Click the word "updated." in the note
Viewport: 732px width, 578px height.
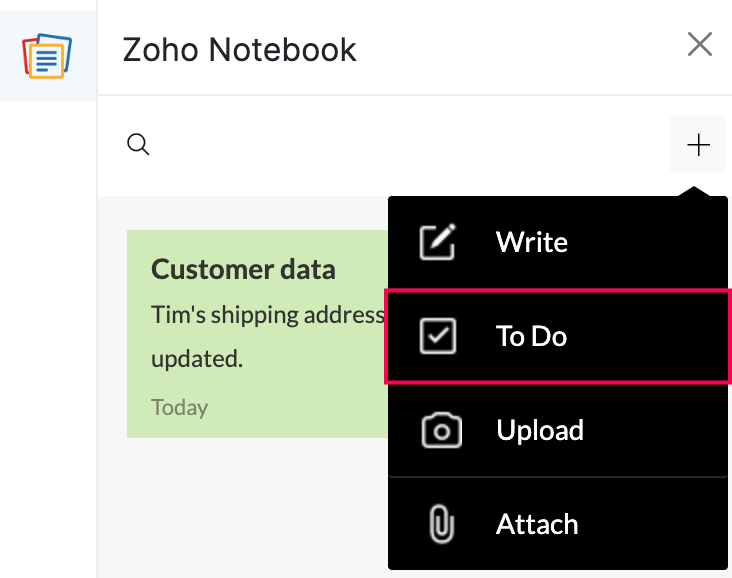[197, 359]
